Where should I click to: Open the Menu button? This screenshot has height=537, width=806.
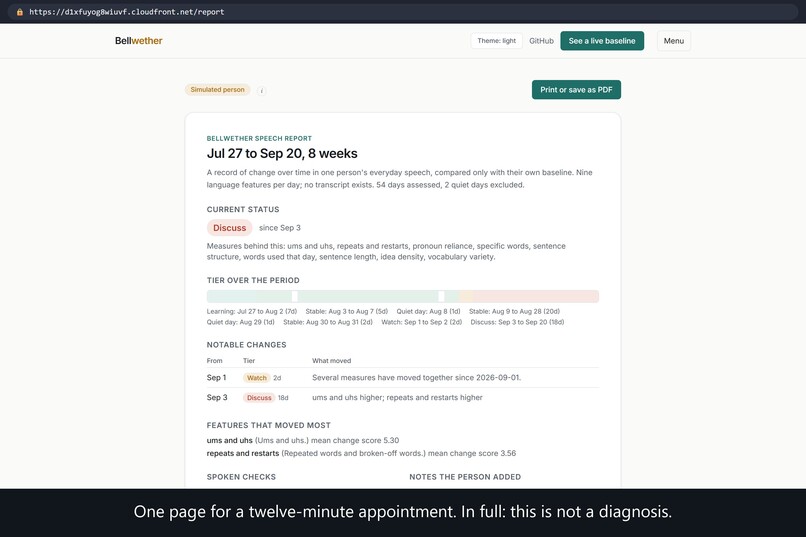click(673, 41)
